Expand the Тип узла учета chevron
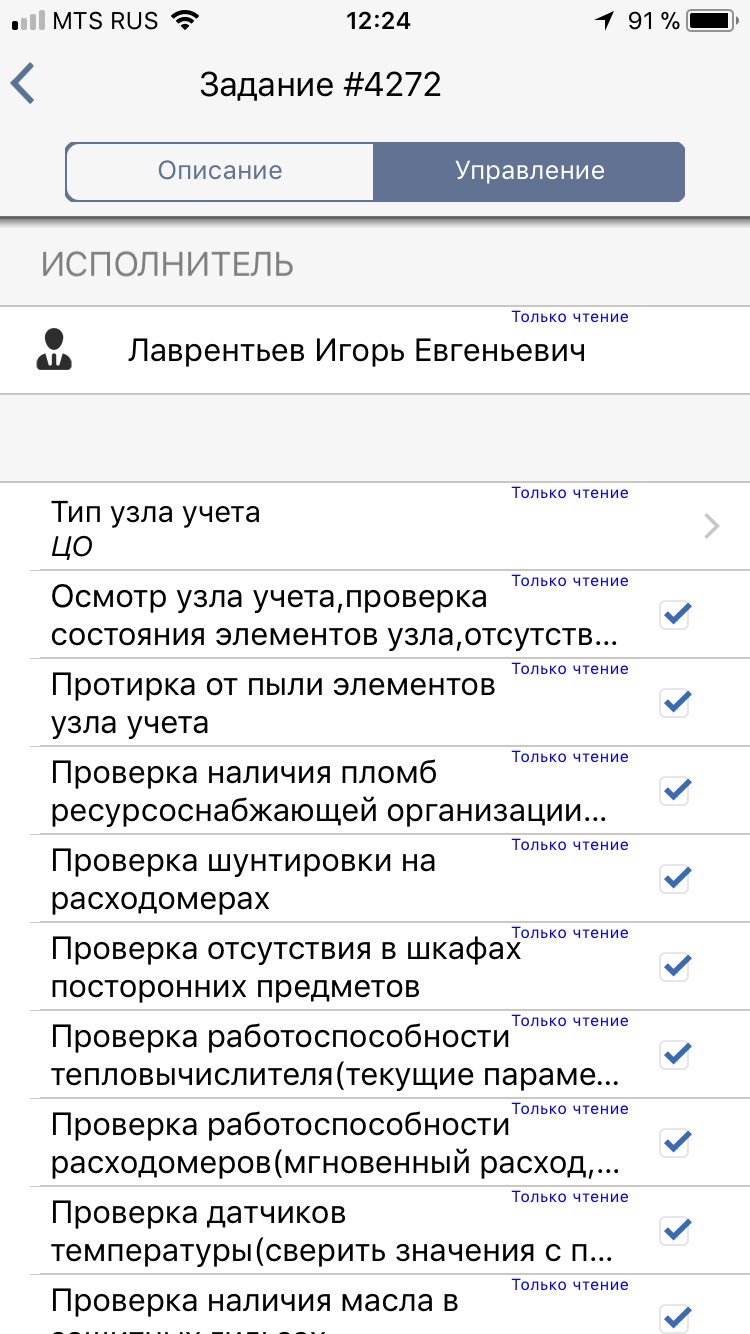 tap(711, 526)
